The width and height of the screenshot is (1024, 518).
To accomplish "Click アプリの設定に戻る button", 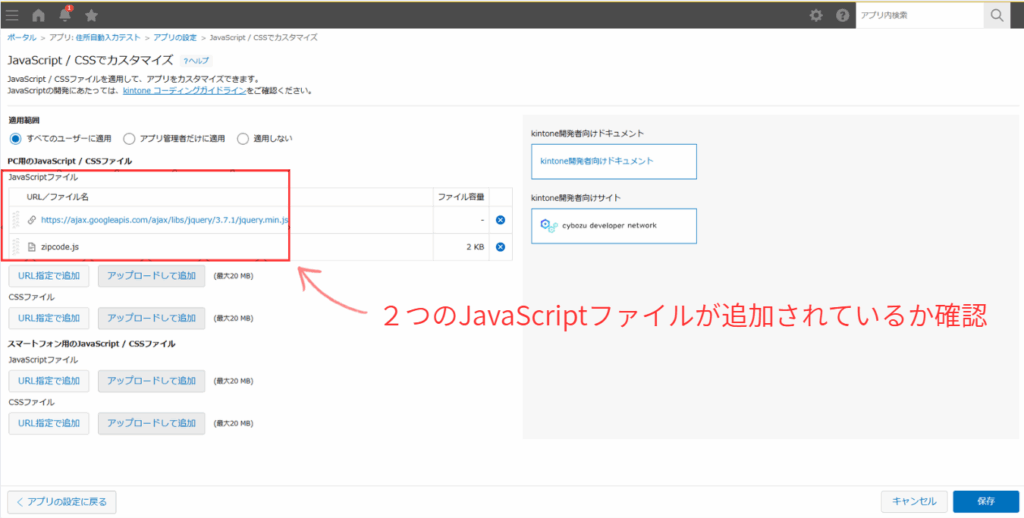I will (62, 502).
